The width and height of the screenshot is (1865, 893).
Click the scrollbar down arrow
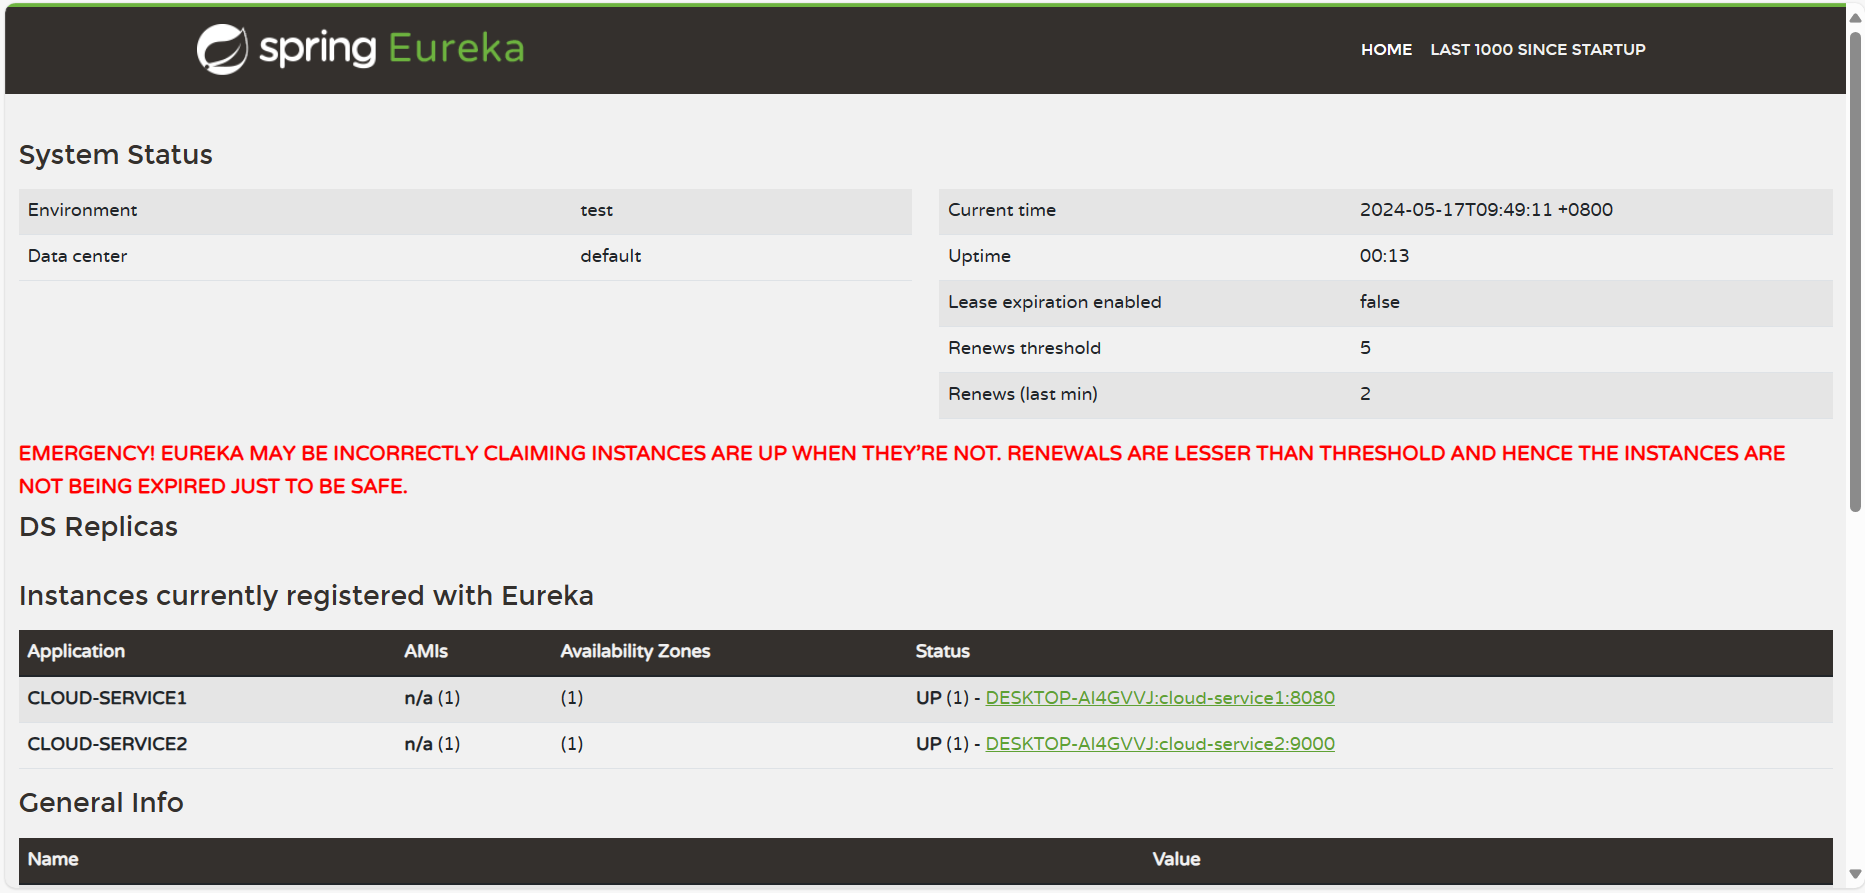[x=1855, y=875]
